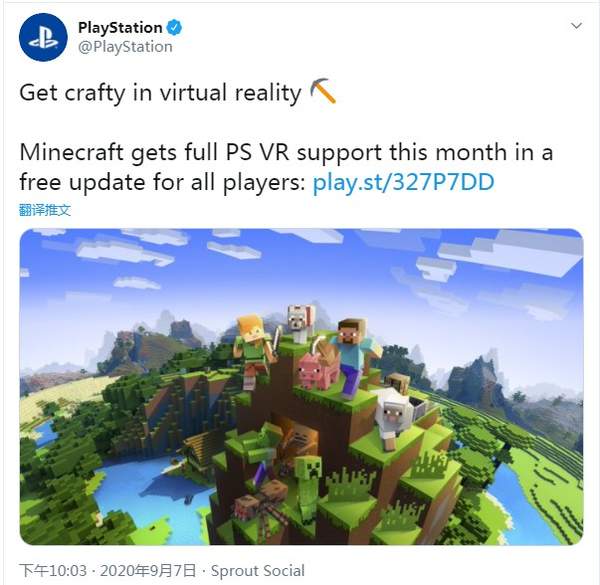Click the green Creeper in the image
Viewport: 600px width, 585px height.
coord(308,488)
